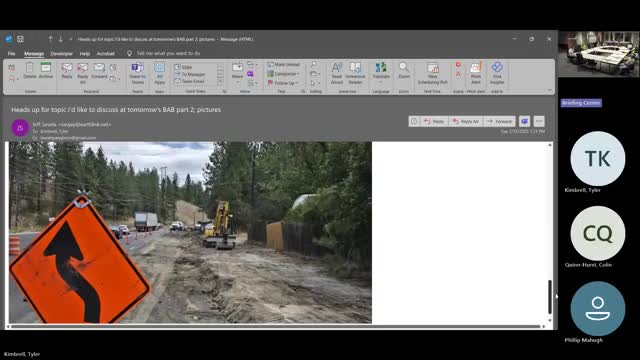This screenshot has width=640, height=360.
Task: Expand the More respond actions dropdown
Action: (115, 78)
